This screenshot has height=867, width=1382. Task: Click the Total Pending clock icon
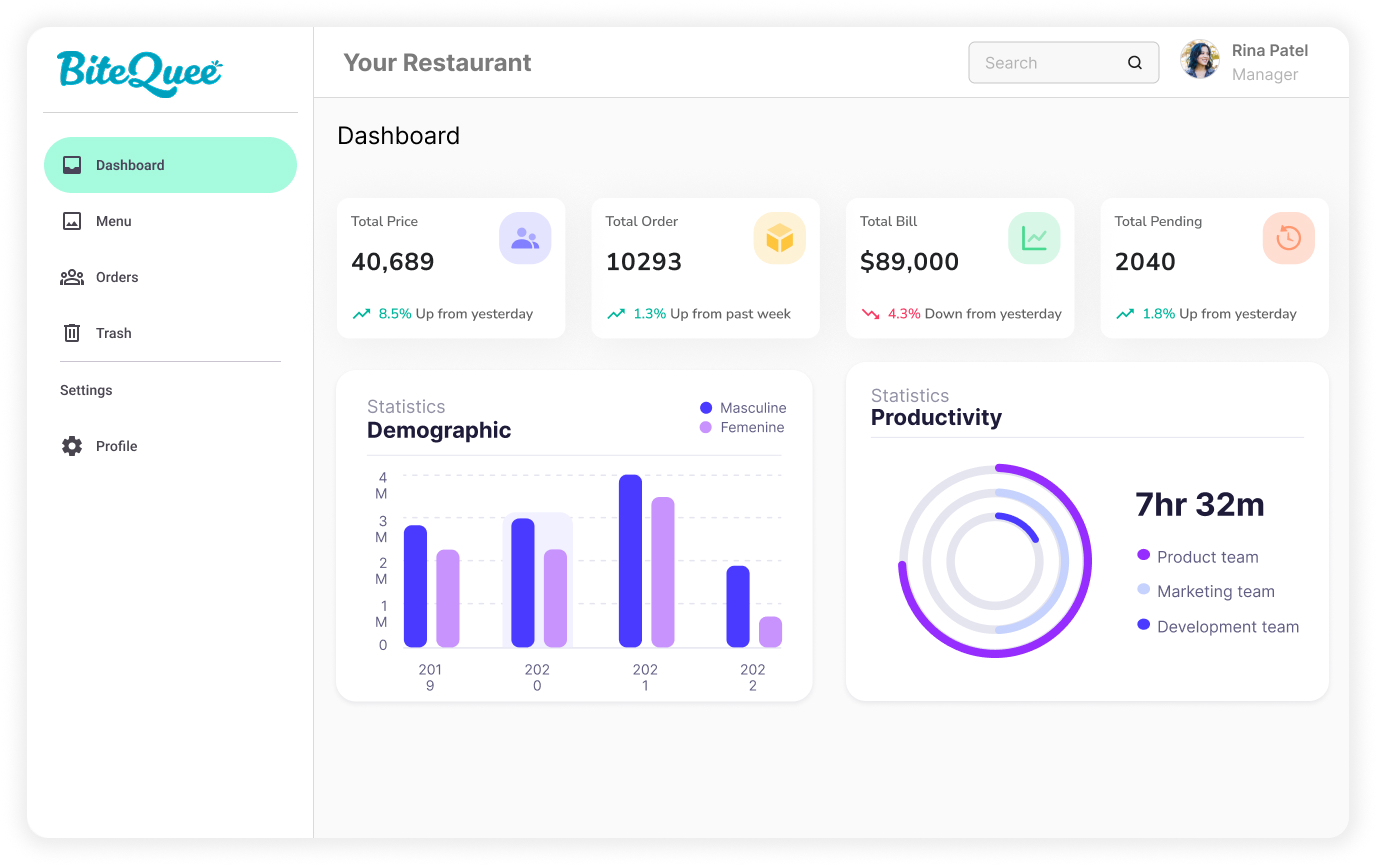(1289, 238)
